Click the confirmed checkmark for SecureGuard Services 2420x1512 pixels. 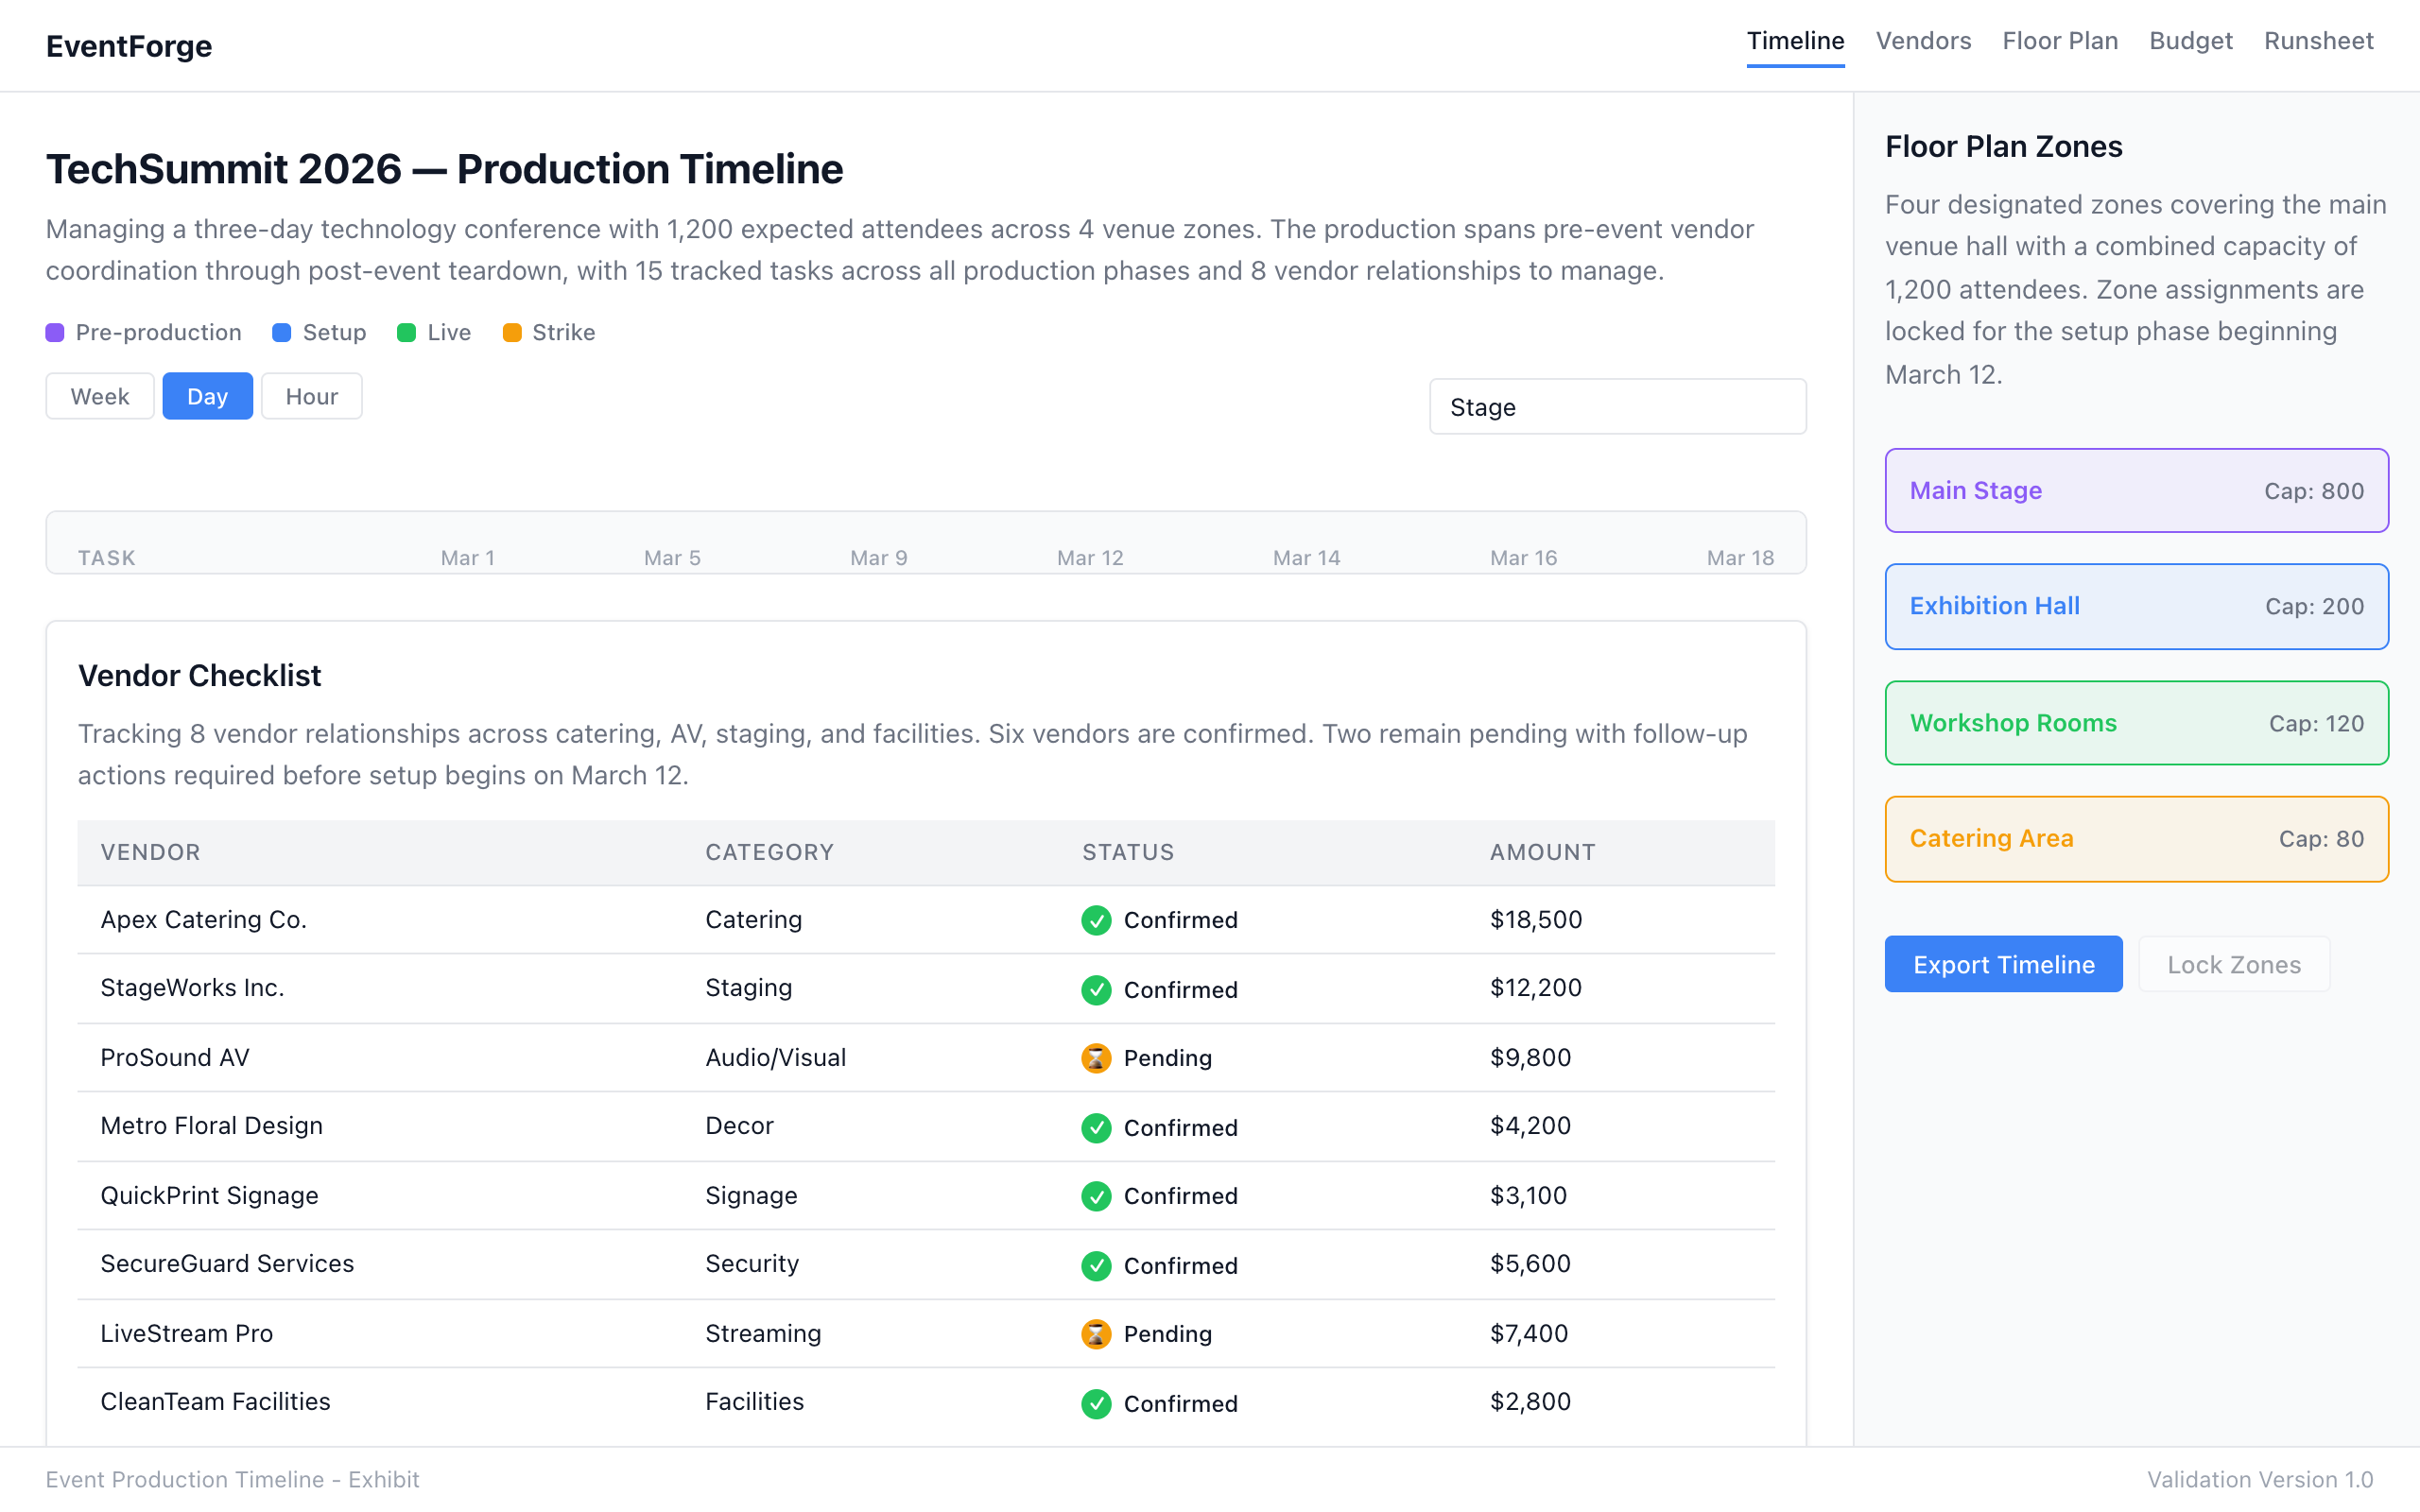coord(1096,1265)
